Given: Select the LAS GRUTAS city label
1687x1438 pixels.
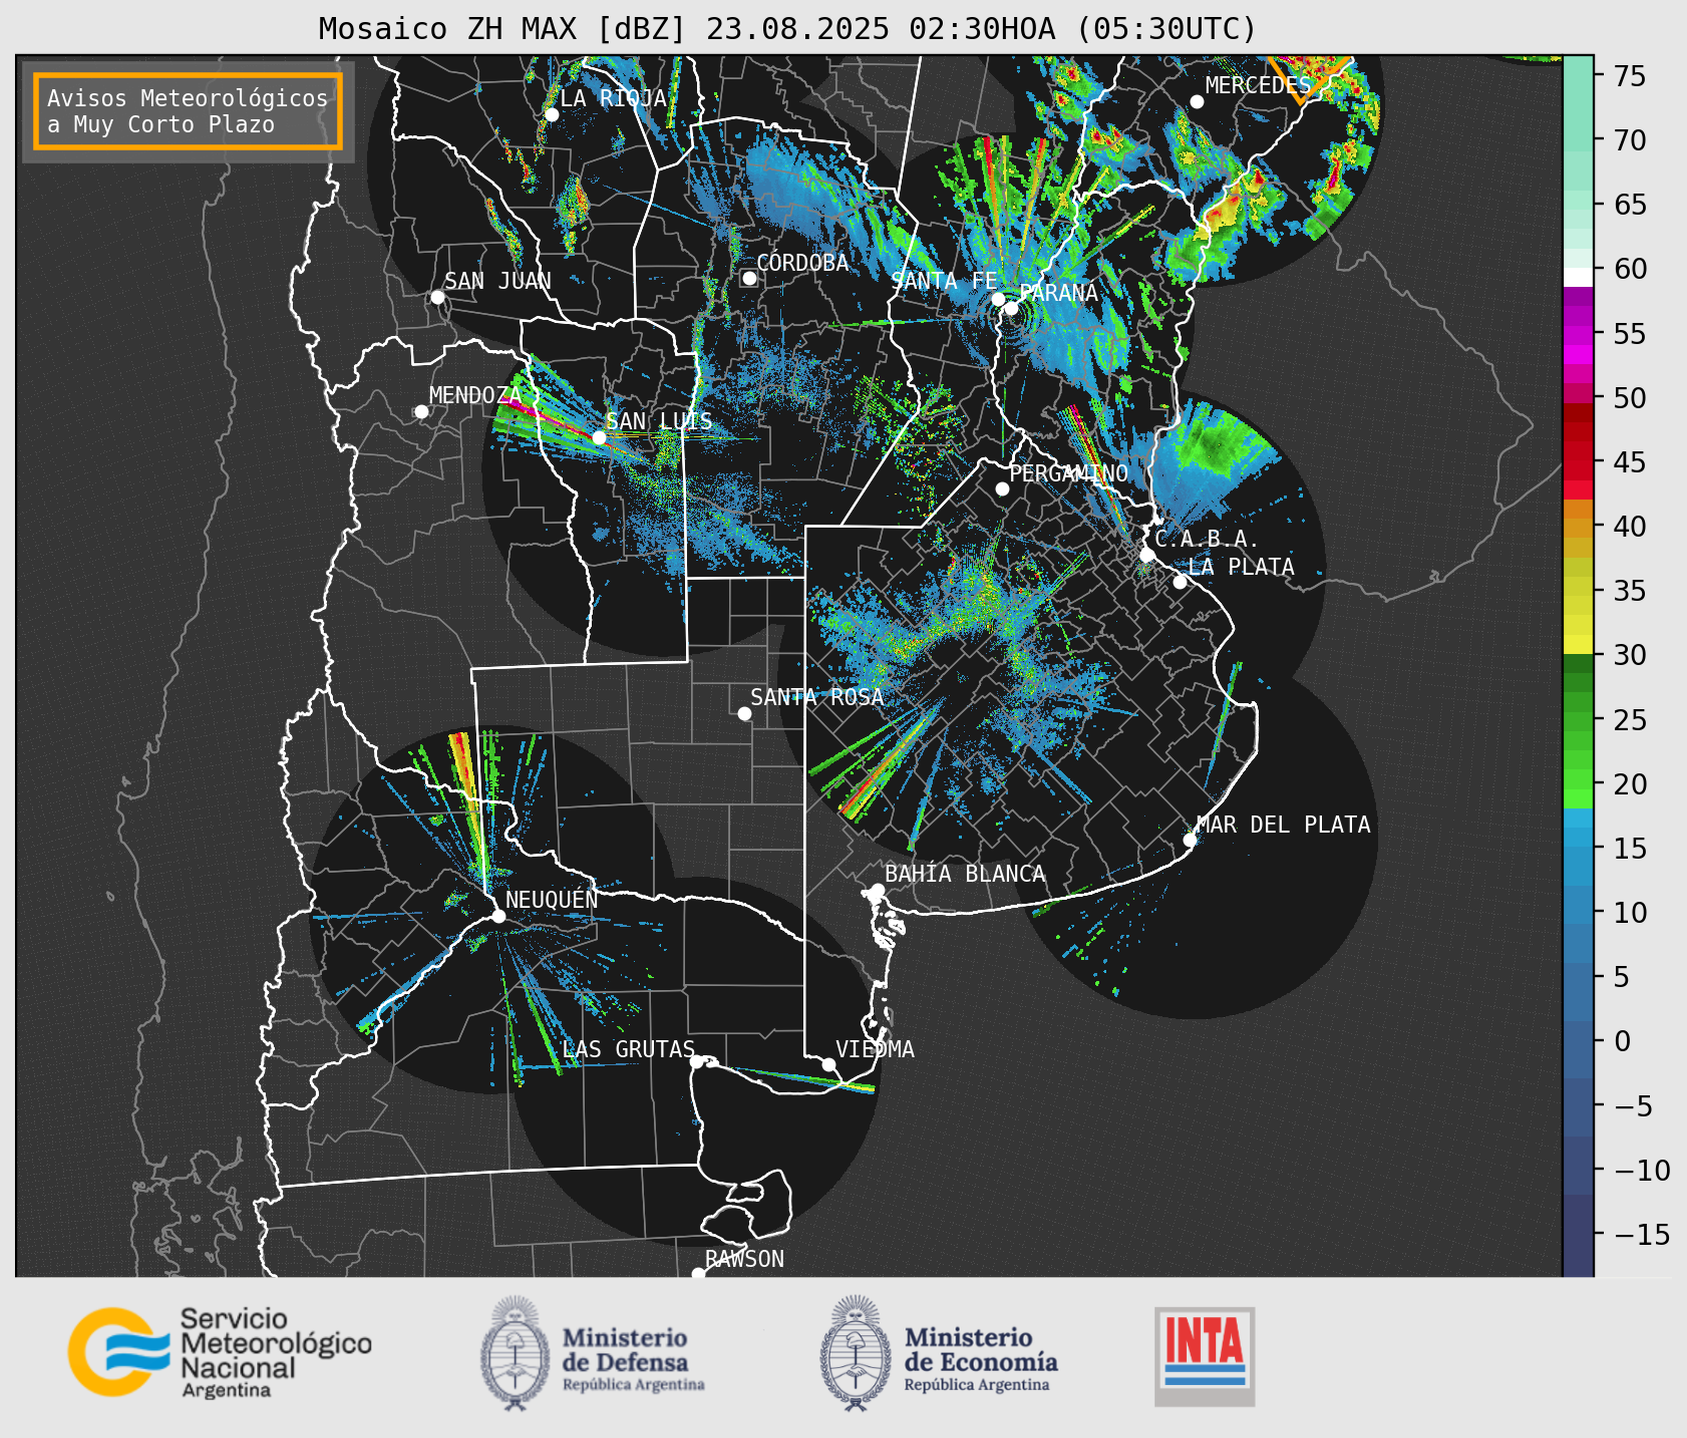Looking at the screenshot, I should tap(628, 1049).
